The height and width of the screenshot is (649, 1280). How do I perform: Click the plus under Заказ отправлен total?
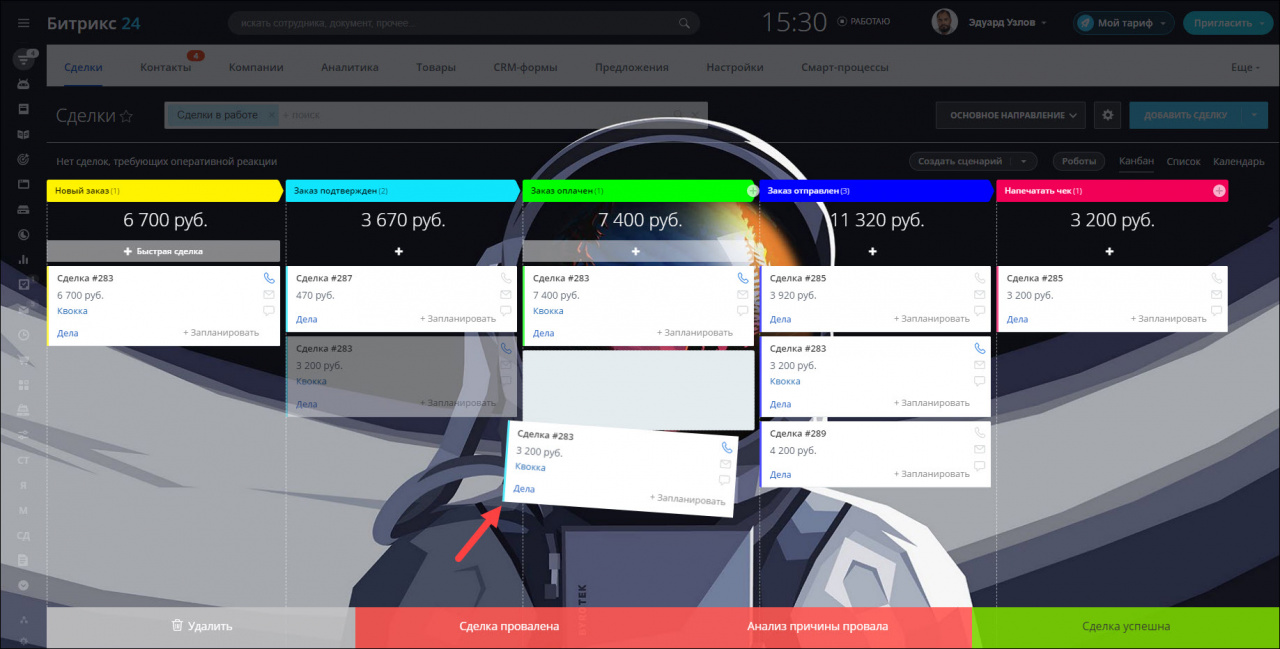pos(873,251)
